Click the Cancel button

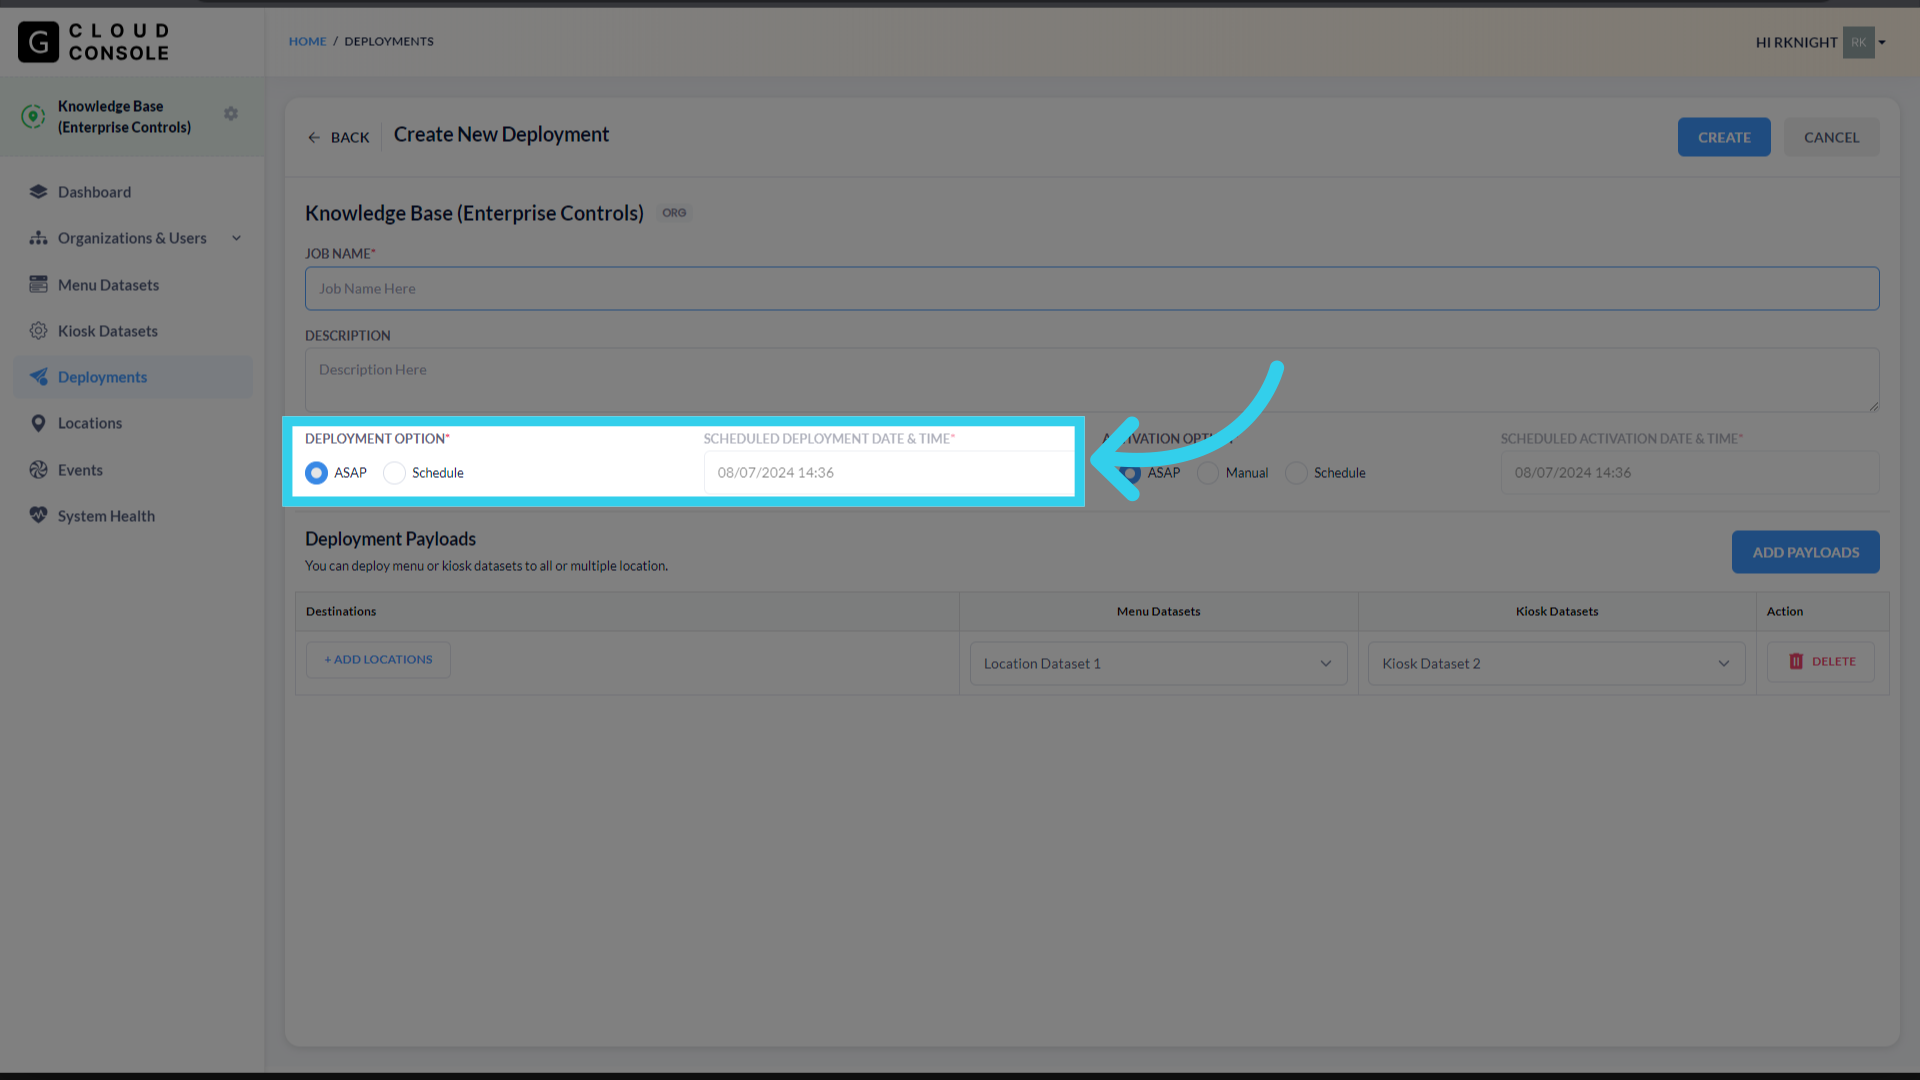pos(1831,137)
